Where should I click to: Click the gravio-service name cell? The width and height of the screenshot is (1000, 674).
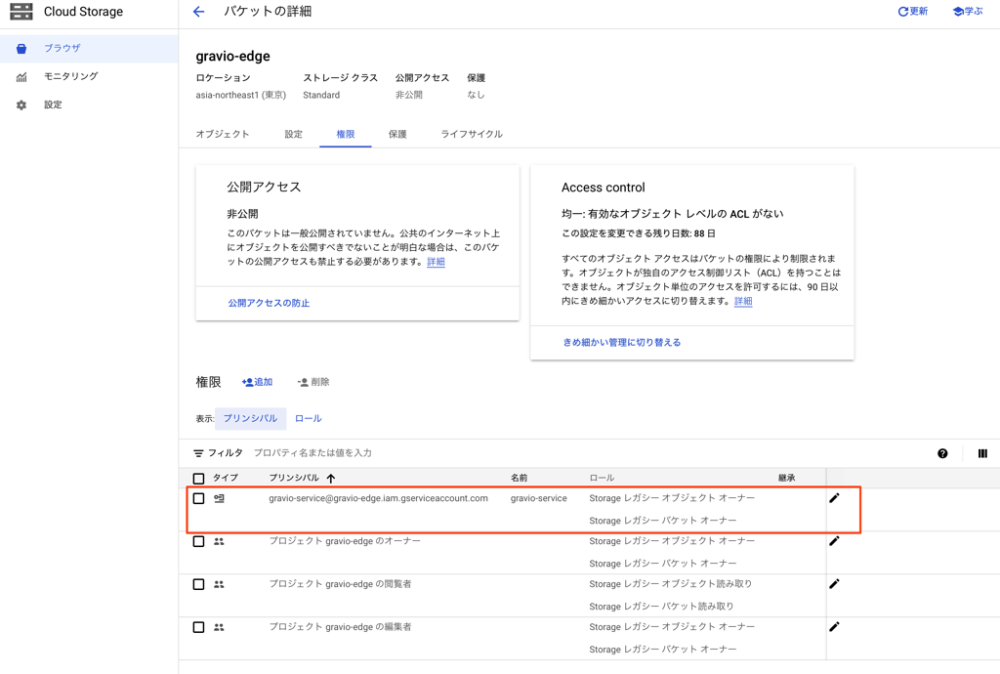tap(539, 498)
